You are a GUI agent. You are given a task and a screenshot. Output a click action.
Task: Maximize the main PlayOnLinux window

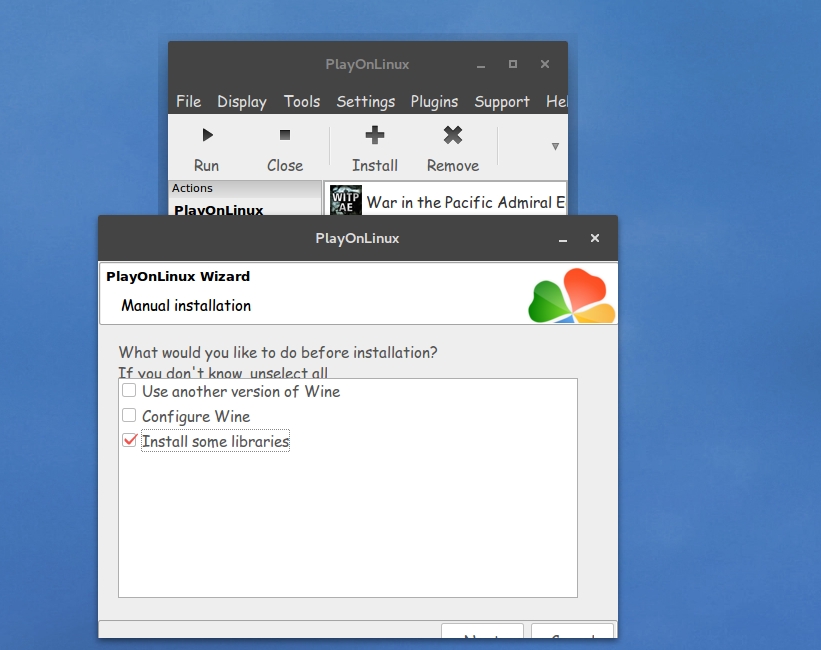(513, 64)
